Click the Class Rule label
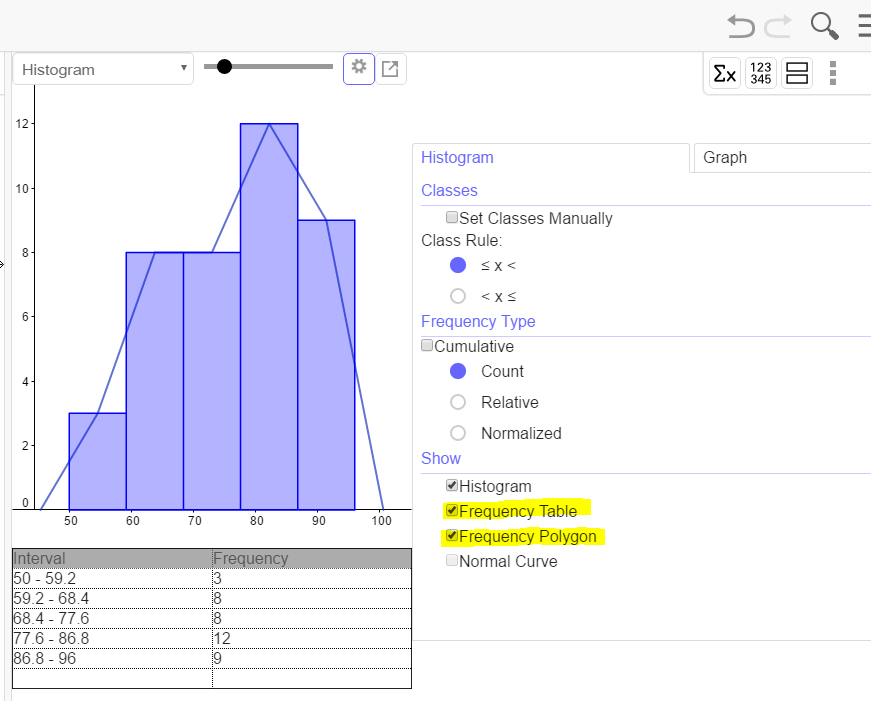Viewport: 871px width, 701px height. 461,241
